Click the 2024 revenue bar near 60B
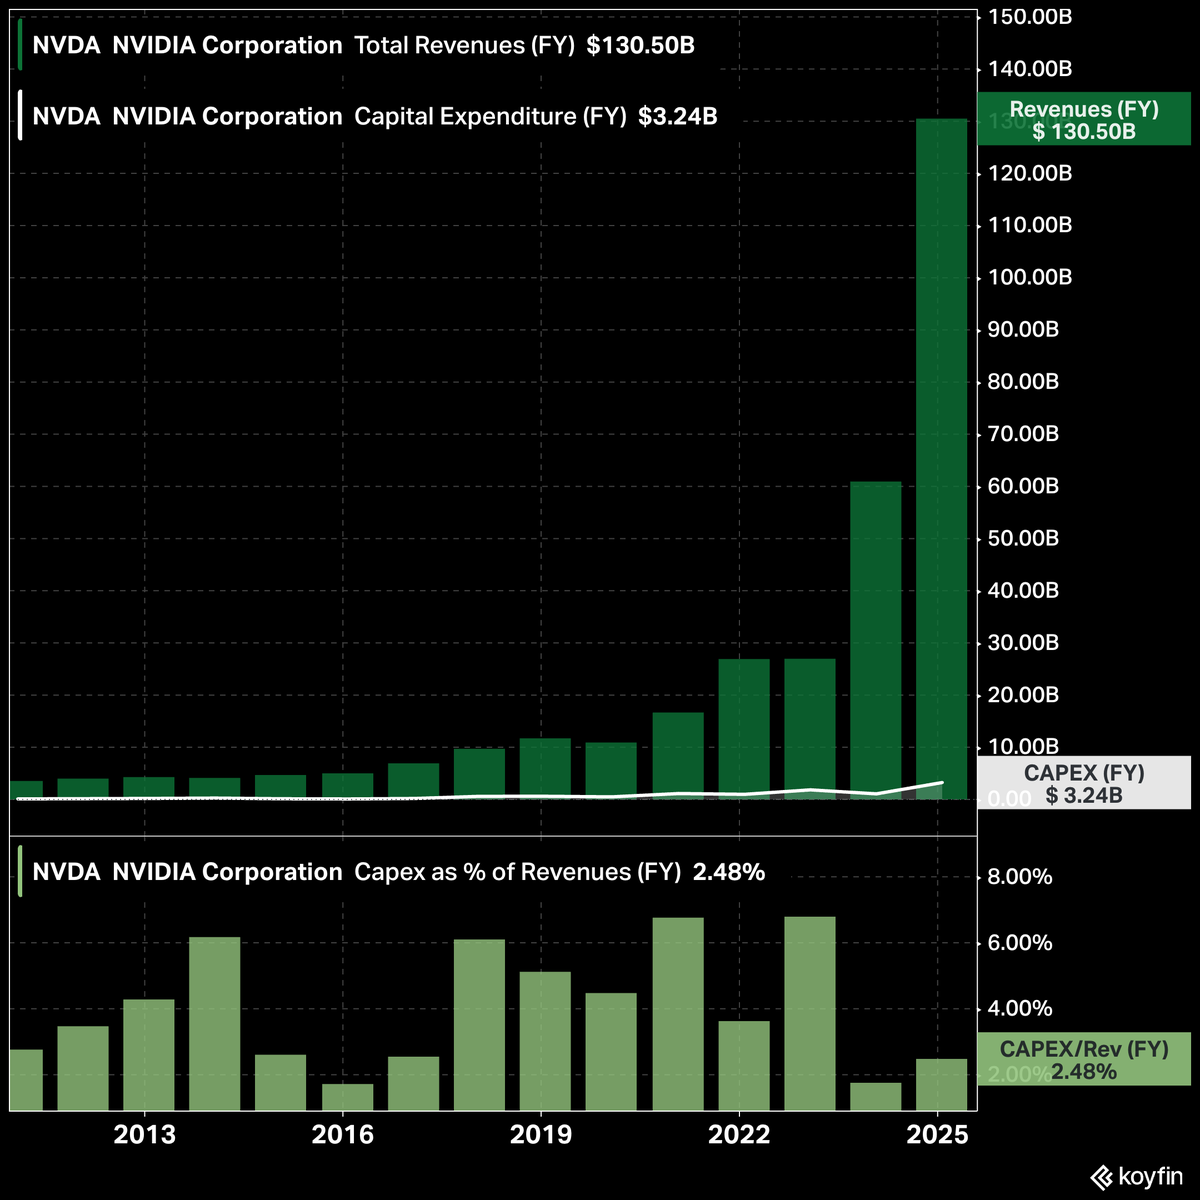The width and height of the screenshot is (1200, 1200). pos(876,641)
